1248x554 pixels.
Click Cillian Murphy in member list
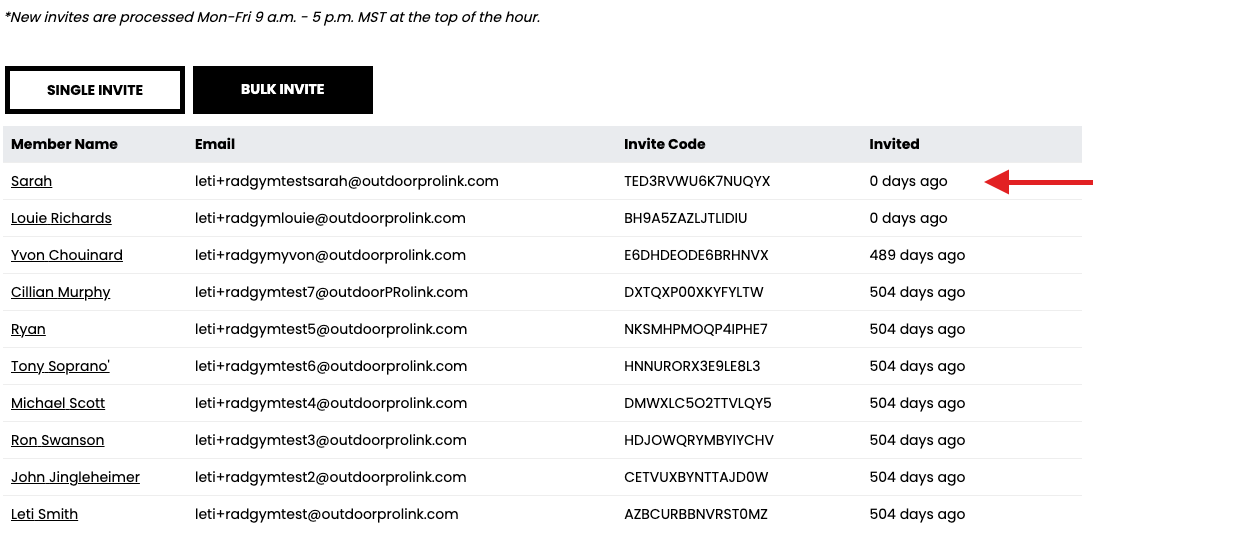pos(61,292)
